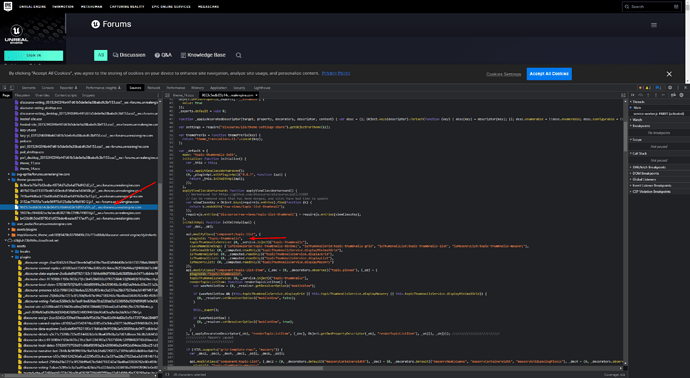Click MetaHuman in top navigation

(x=92, y=7)
